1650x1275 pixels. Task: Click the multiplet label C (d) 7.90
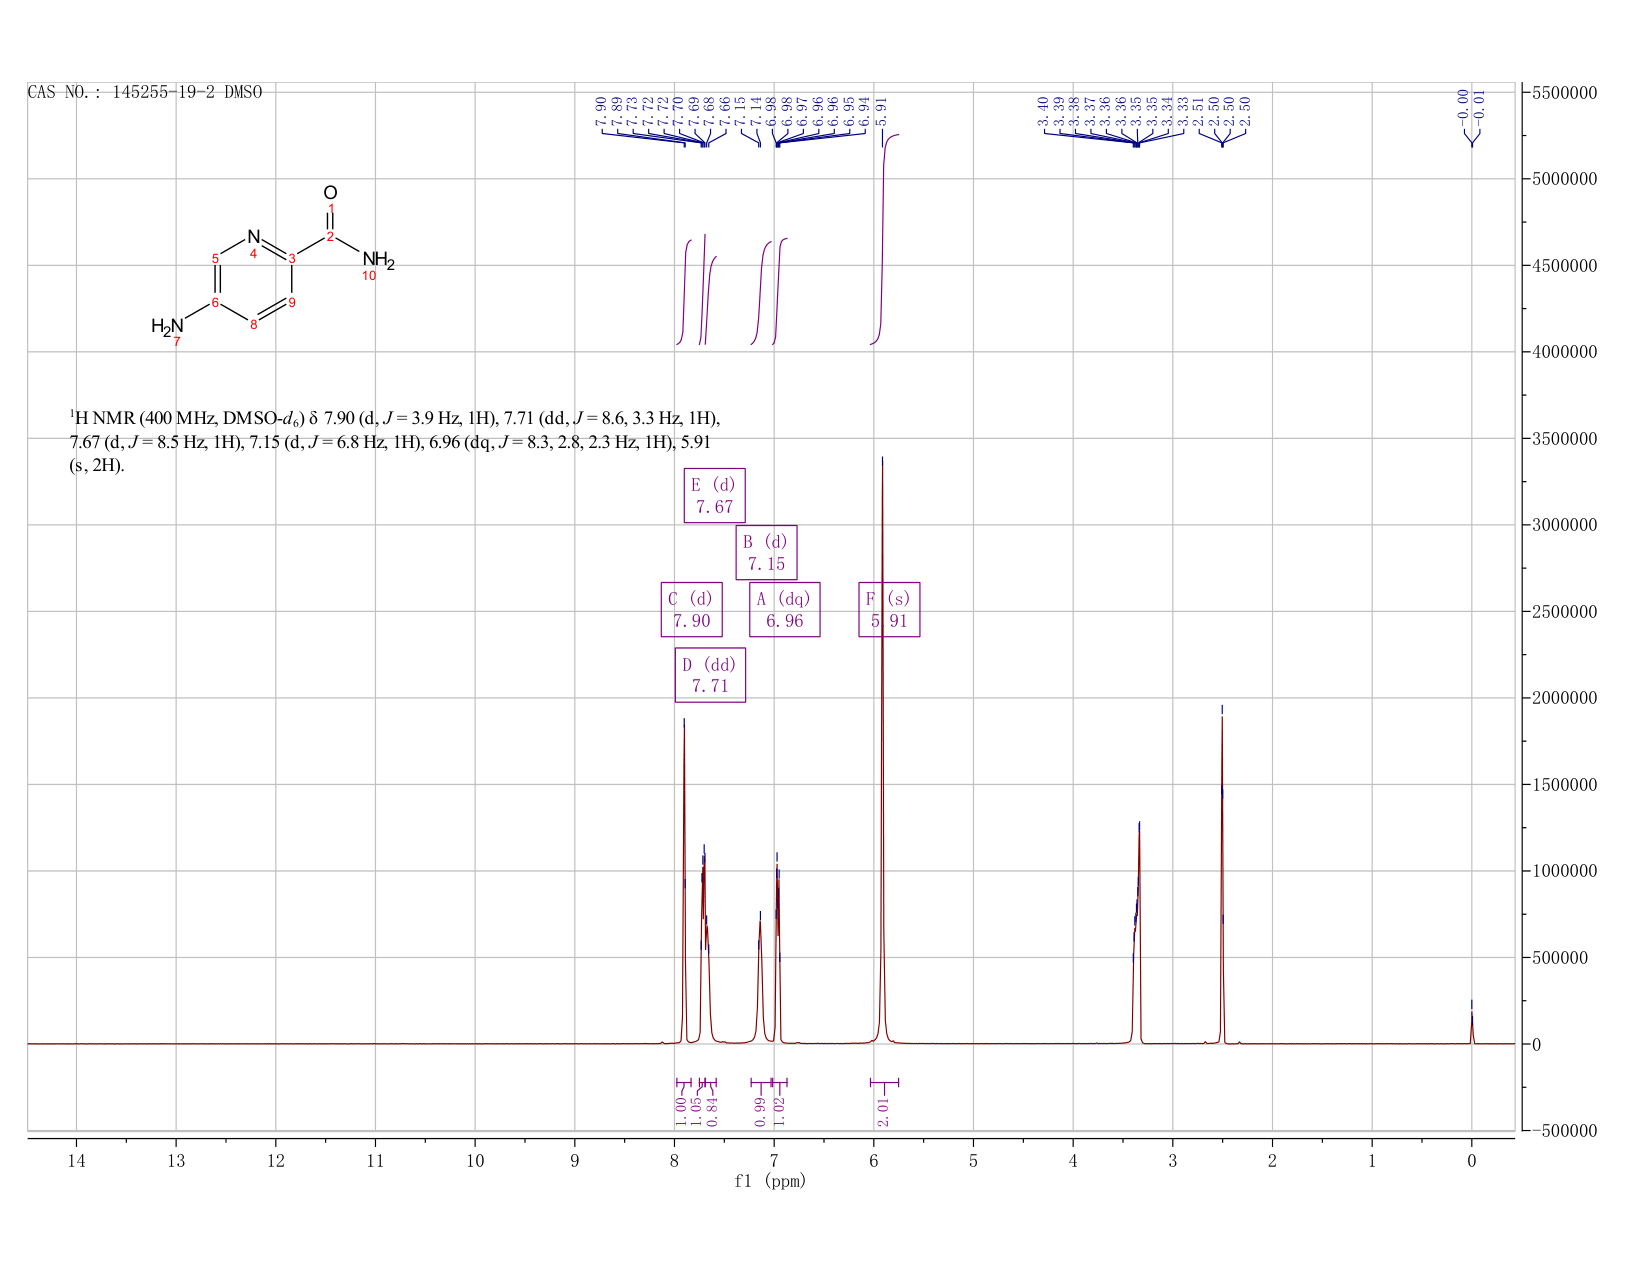(691, 609)
